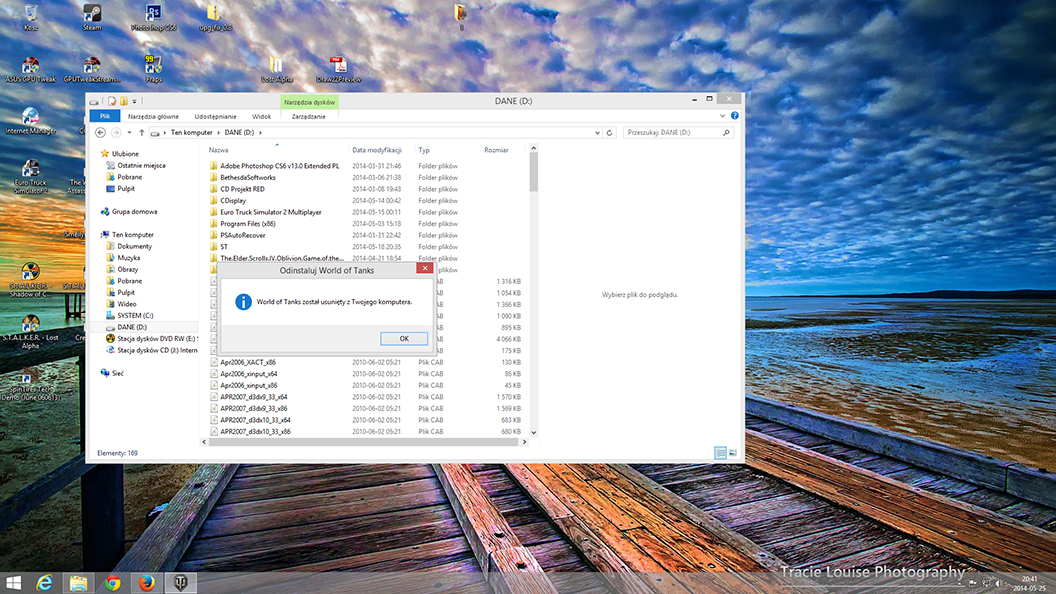This screenshot has height=594, width=1056.
Task: Click the properties icon in quick access toolbar
Action: coord(112,101)
